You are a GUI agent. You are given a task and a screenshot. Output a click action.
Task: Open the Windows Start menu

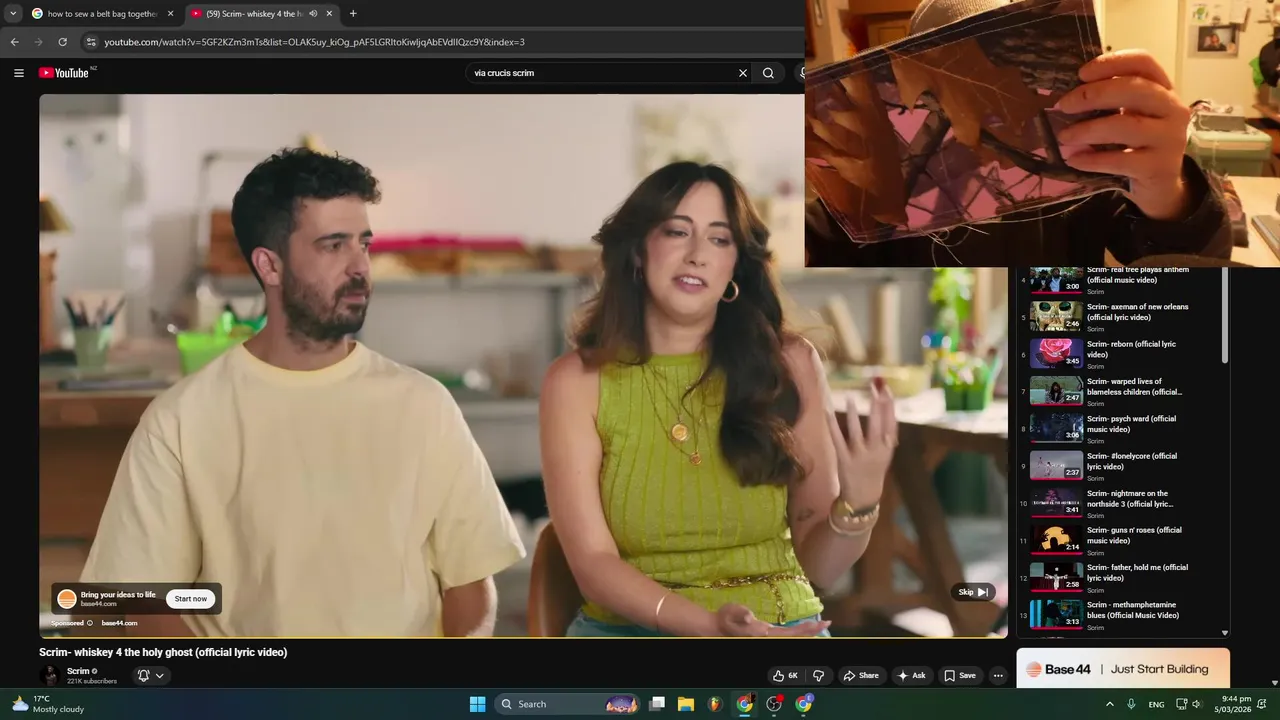(478, 704)
